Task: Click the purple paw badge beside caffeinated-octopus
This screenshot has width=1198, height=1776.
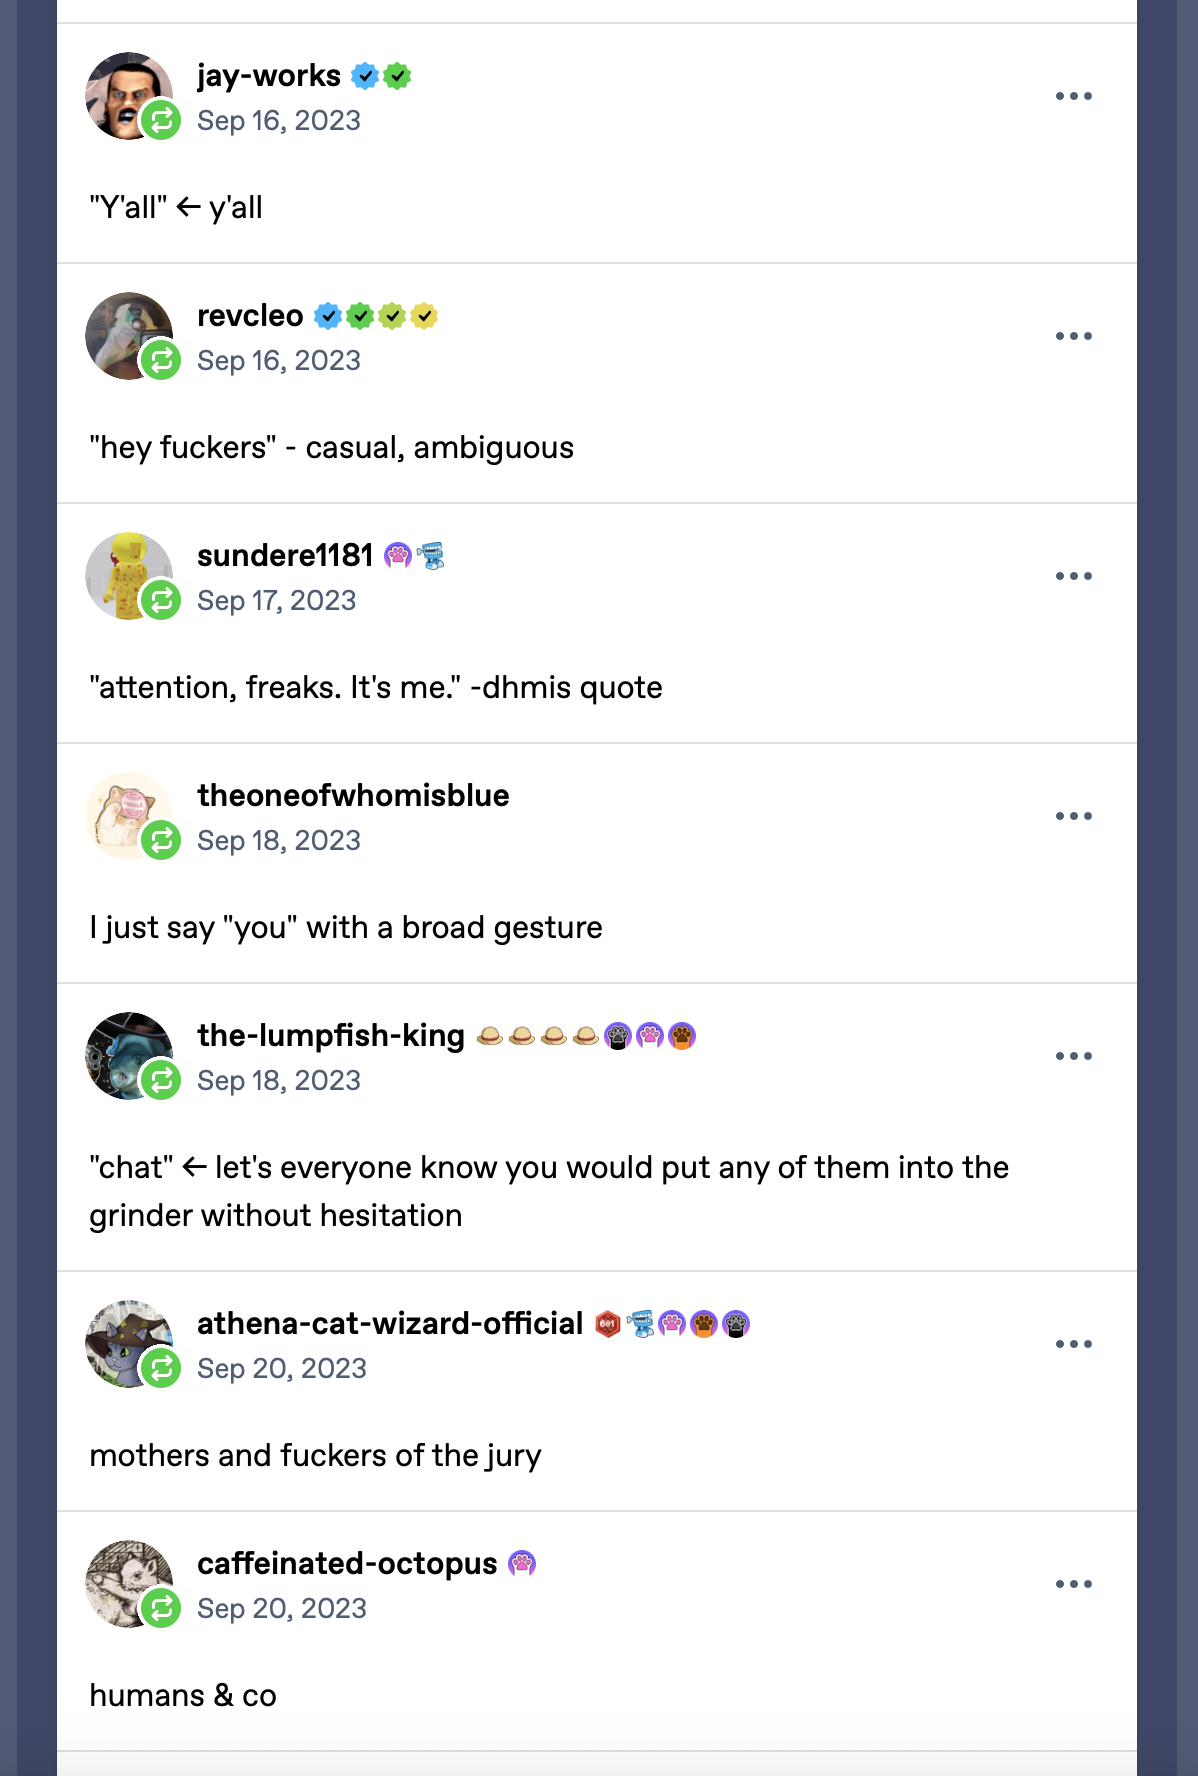Action: pyautogui.click(x=522, y=1564)
